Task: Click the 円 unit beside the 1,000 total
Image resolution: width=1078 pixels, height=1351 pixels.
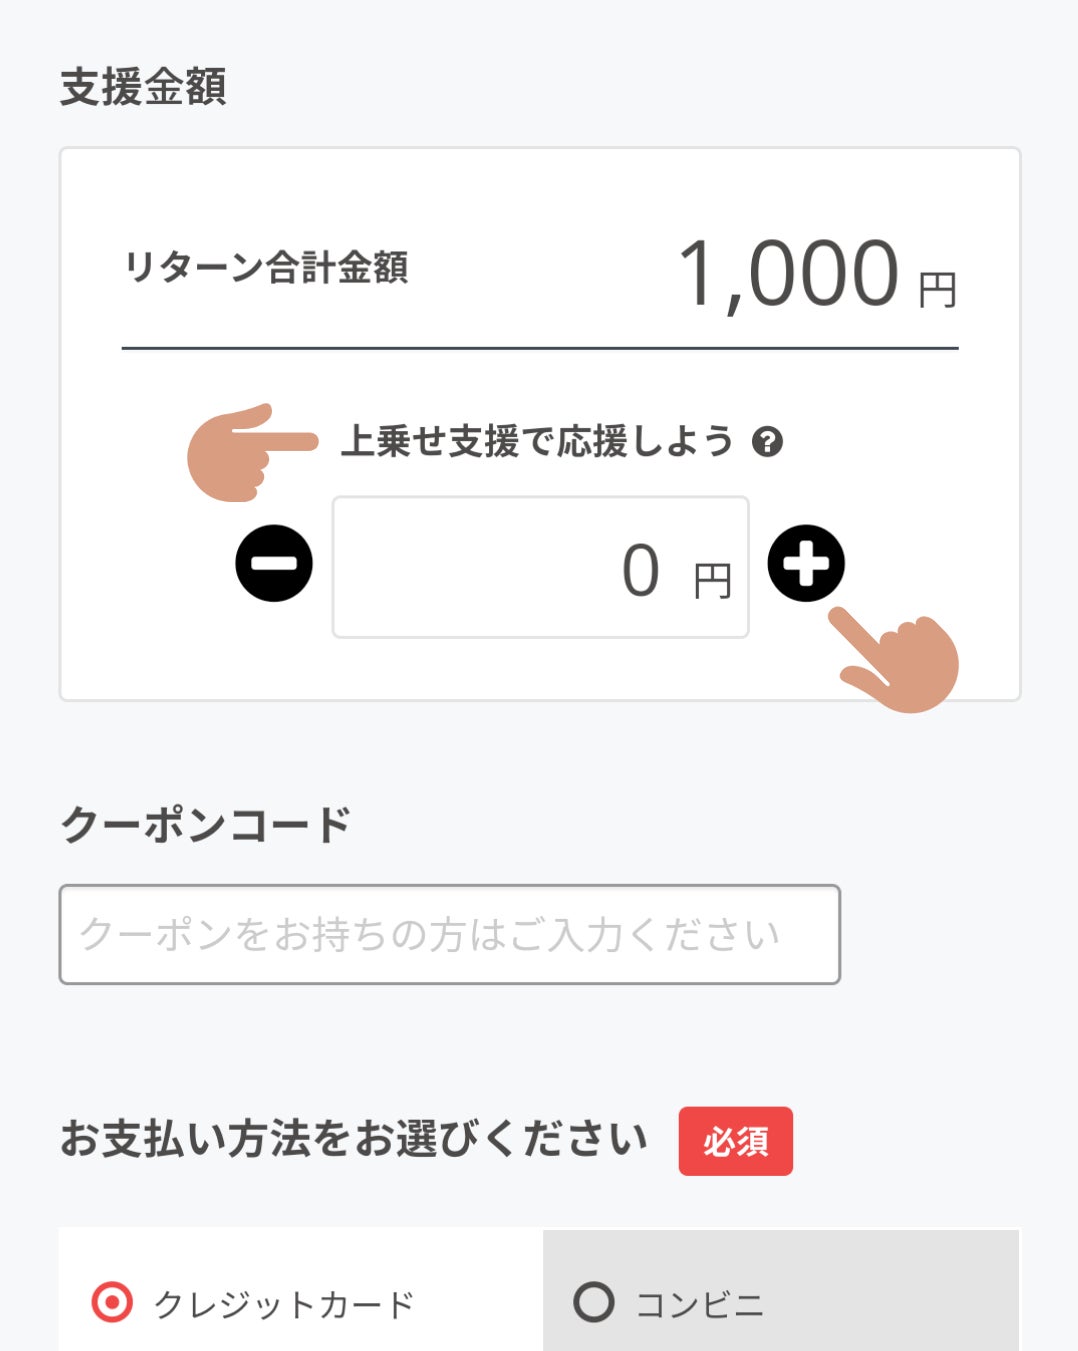Action: [x=938, y=290]
